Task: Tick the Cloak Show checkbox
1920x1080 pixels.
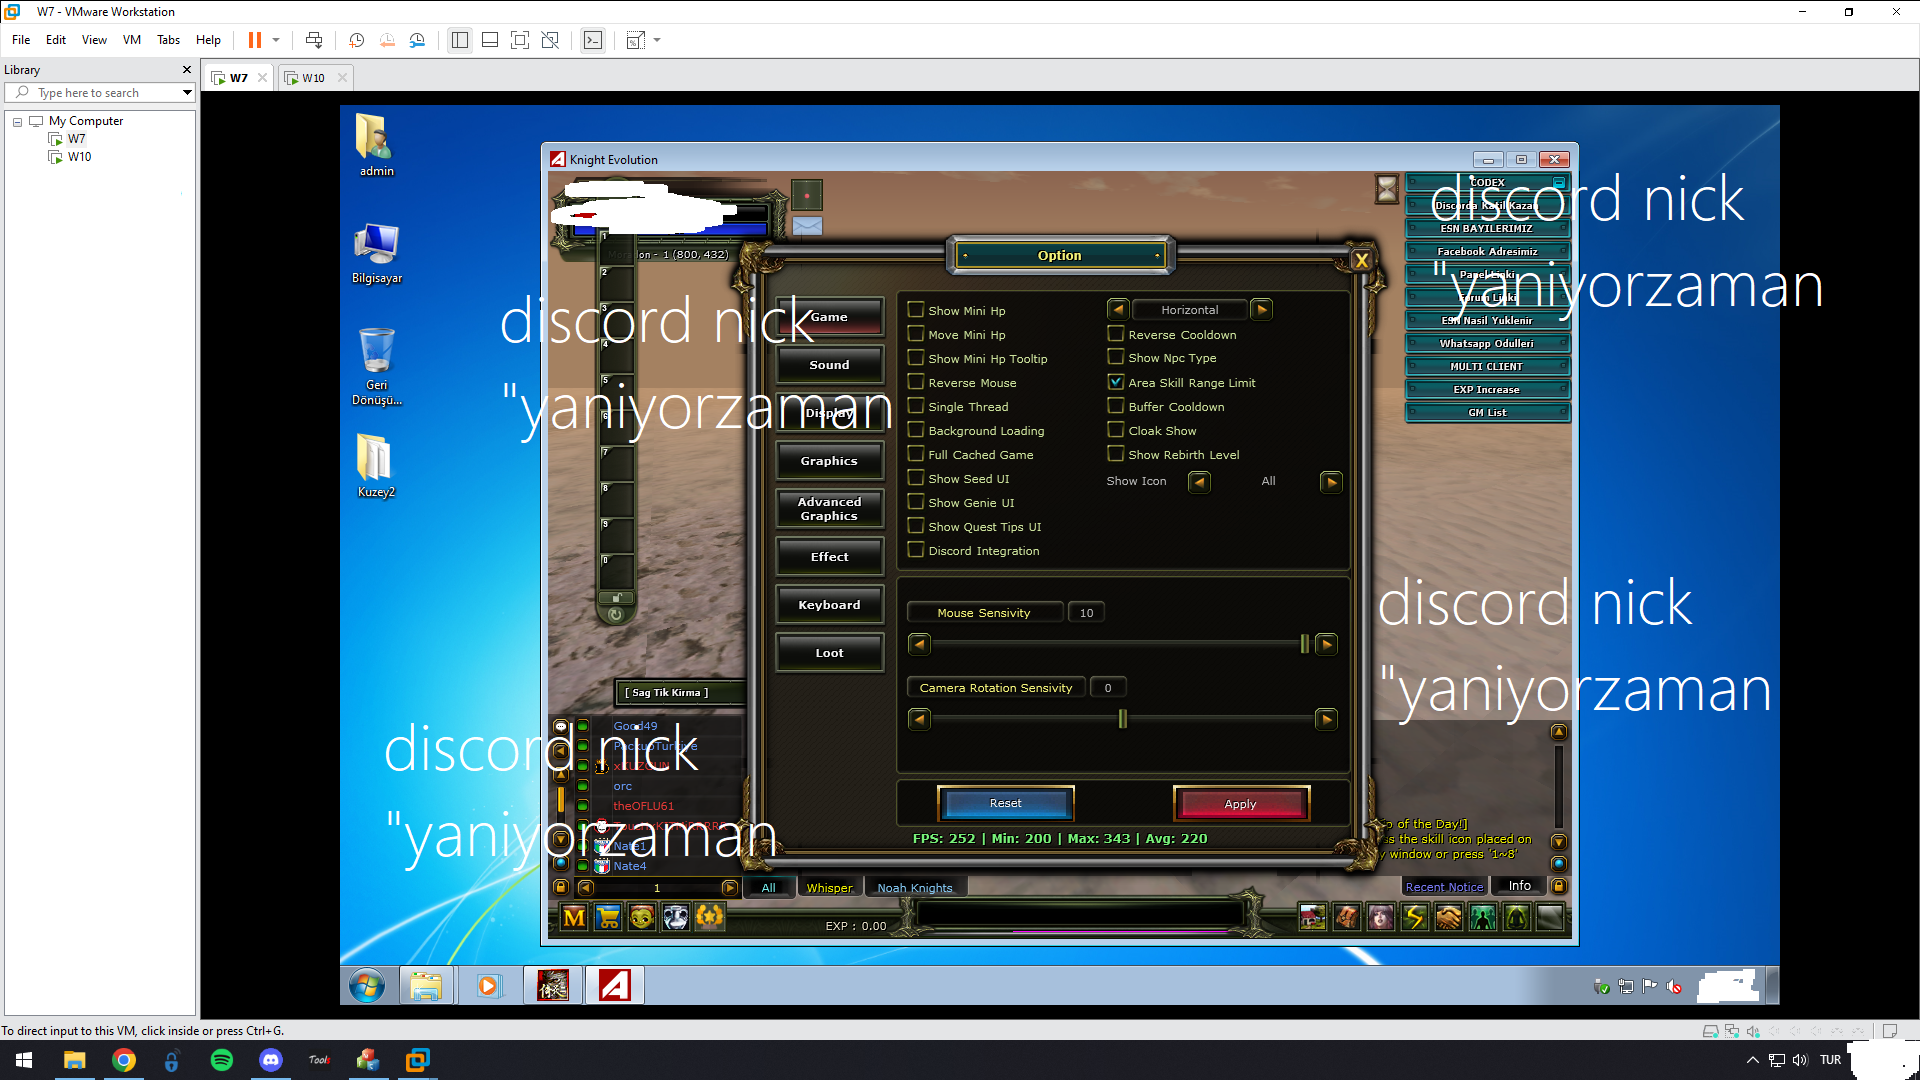Action: [x=1116, y=430]
